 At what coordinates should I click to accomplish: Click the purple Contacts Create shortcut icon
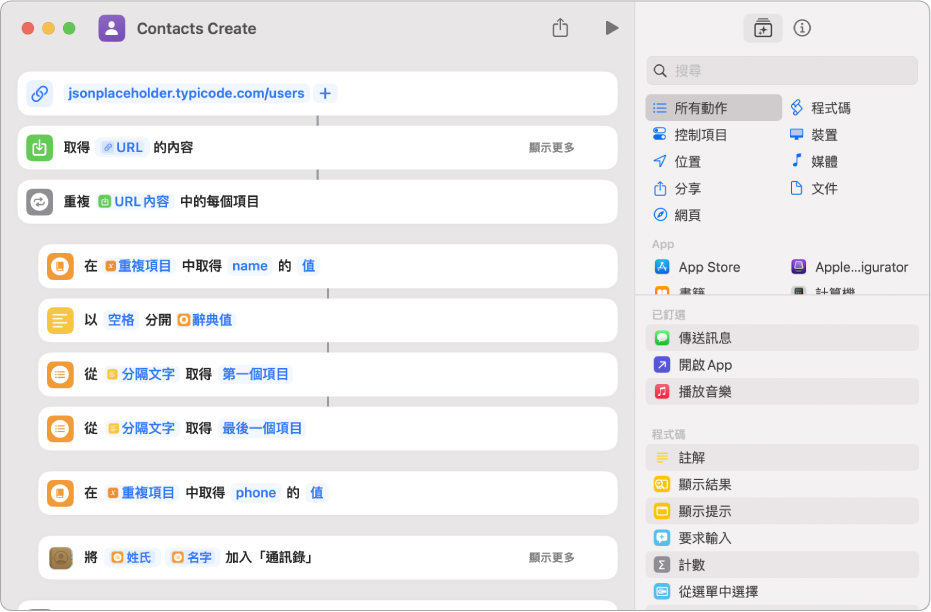[112, 28]
